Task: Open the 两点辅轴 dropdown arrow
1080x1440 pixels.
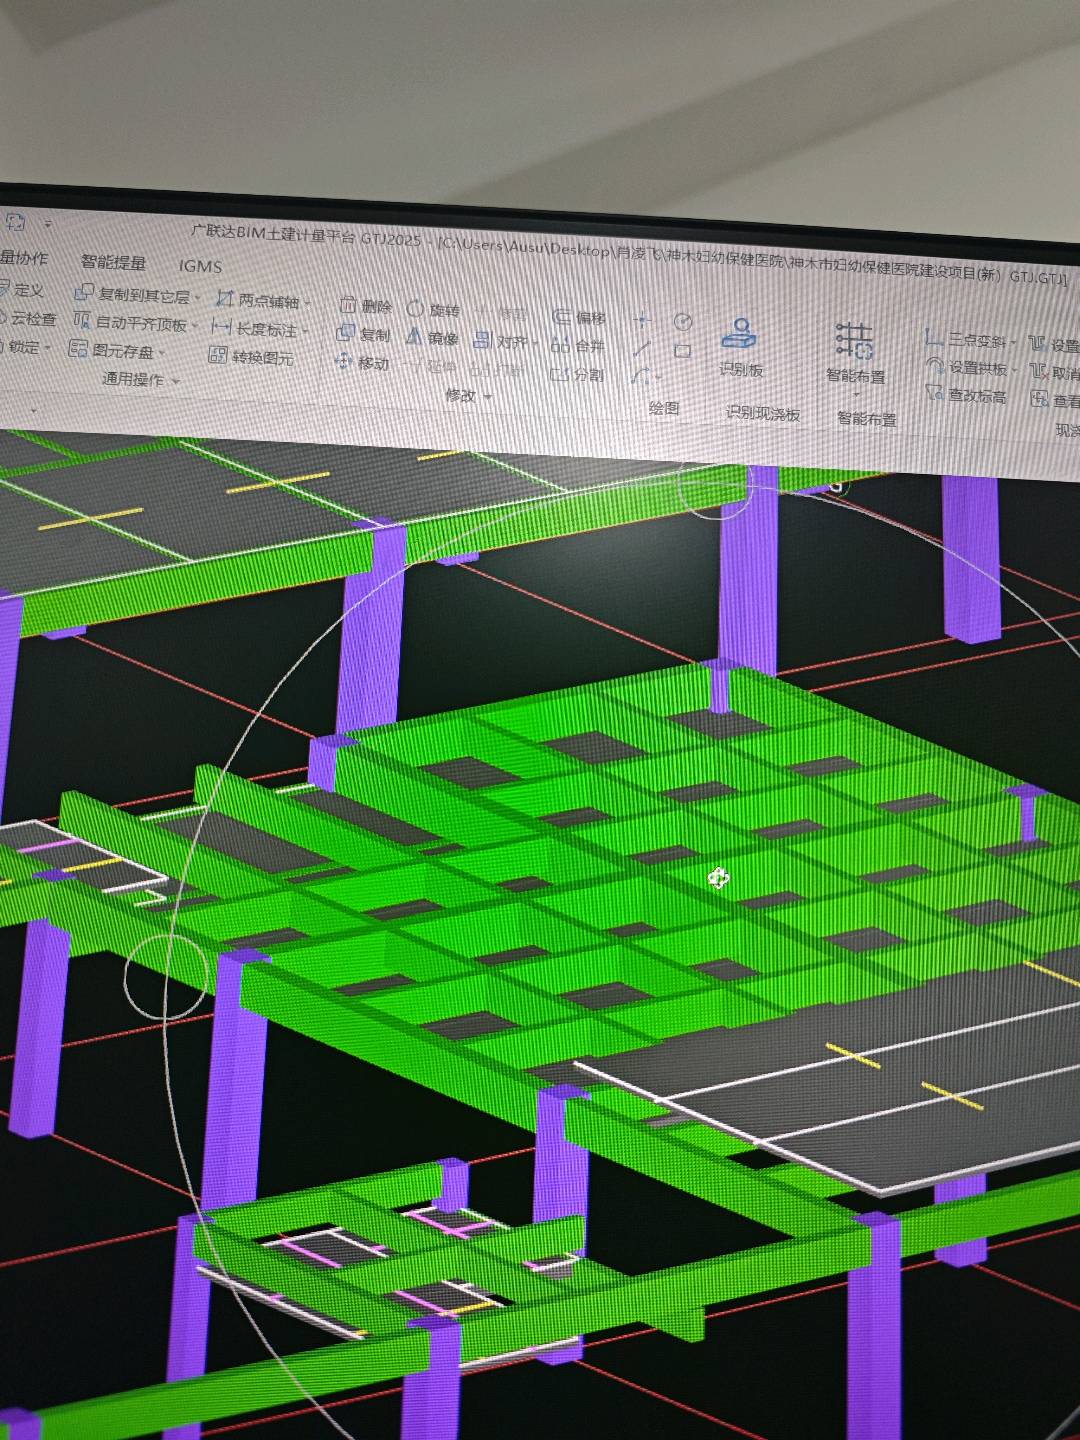Action: click(307, 303)
